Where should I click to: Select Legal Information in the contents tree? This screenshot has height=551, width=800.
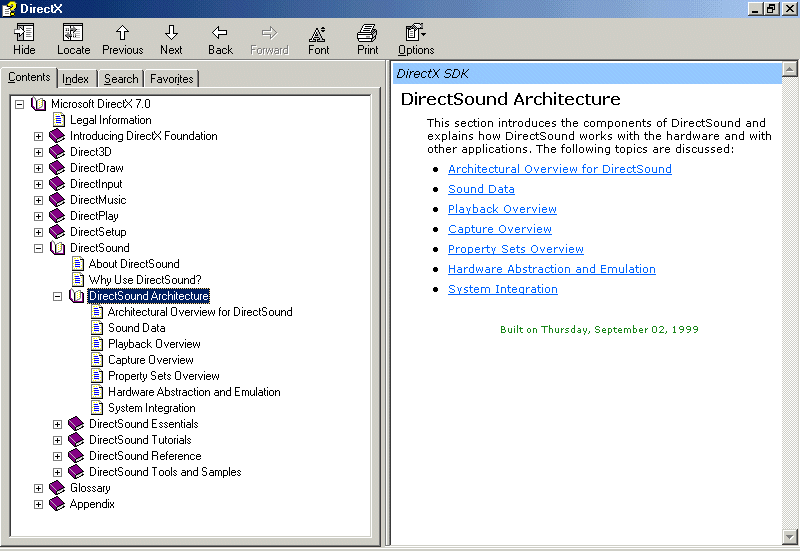(110, 120)
